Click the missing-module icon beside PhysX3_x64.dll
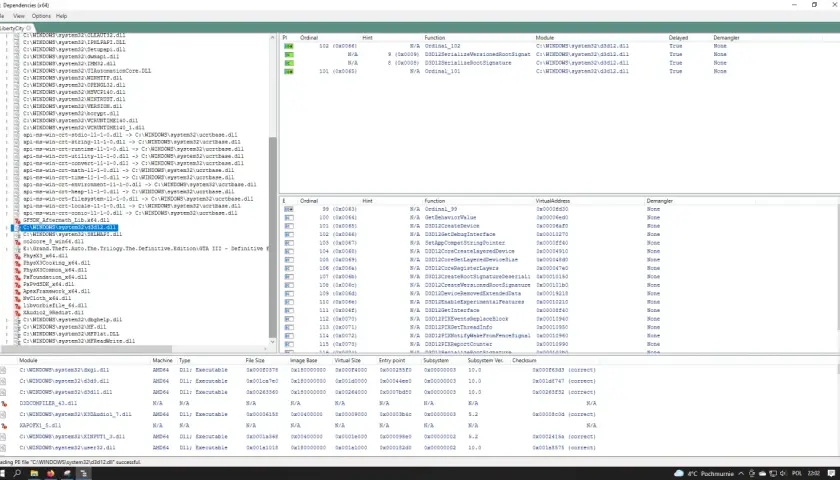Image resolution: width=840 pixels, height=480 pixels. 18,256
